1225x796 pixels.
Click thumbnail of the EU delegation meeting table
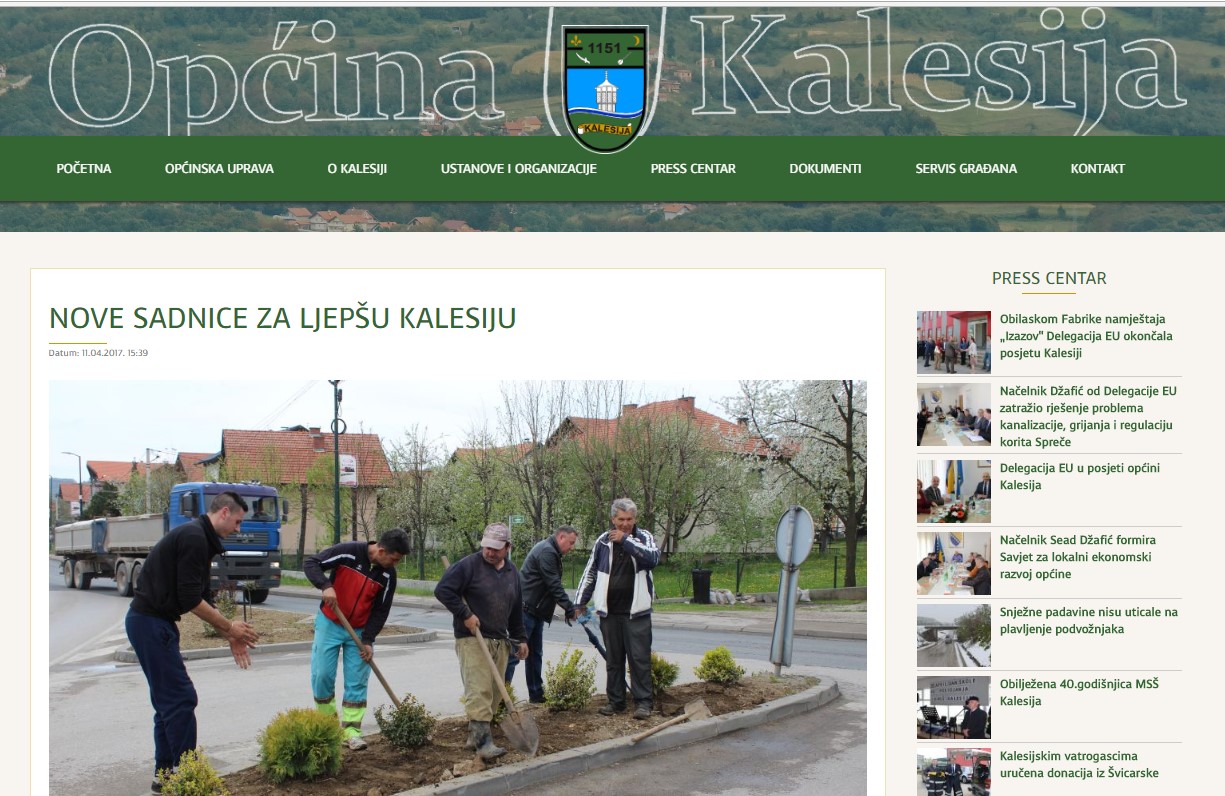[953, 415]
